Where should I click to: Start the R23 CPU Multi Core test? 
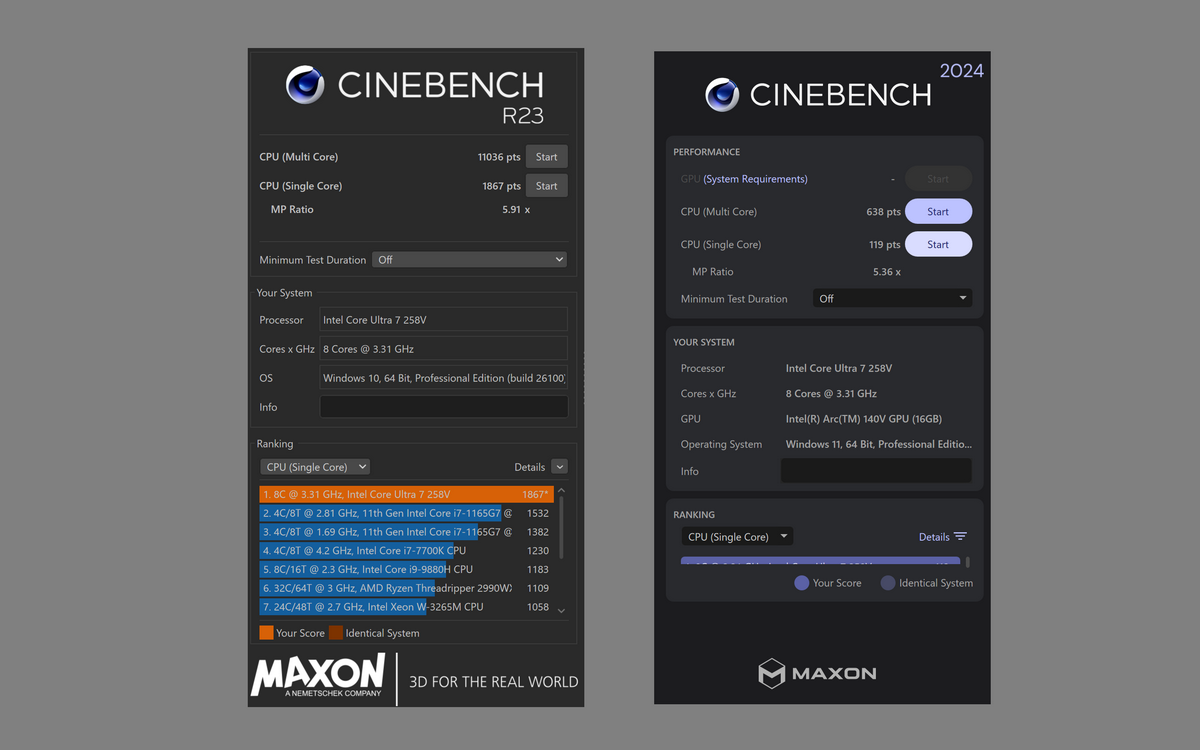(x=546, y=157)
